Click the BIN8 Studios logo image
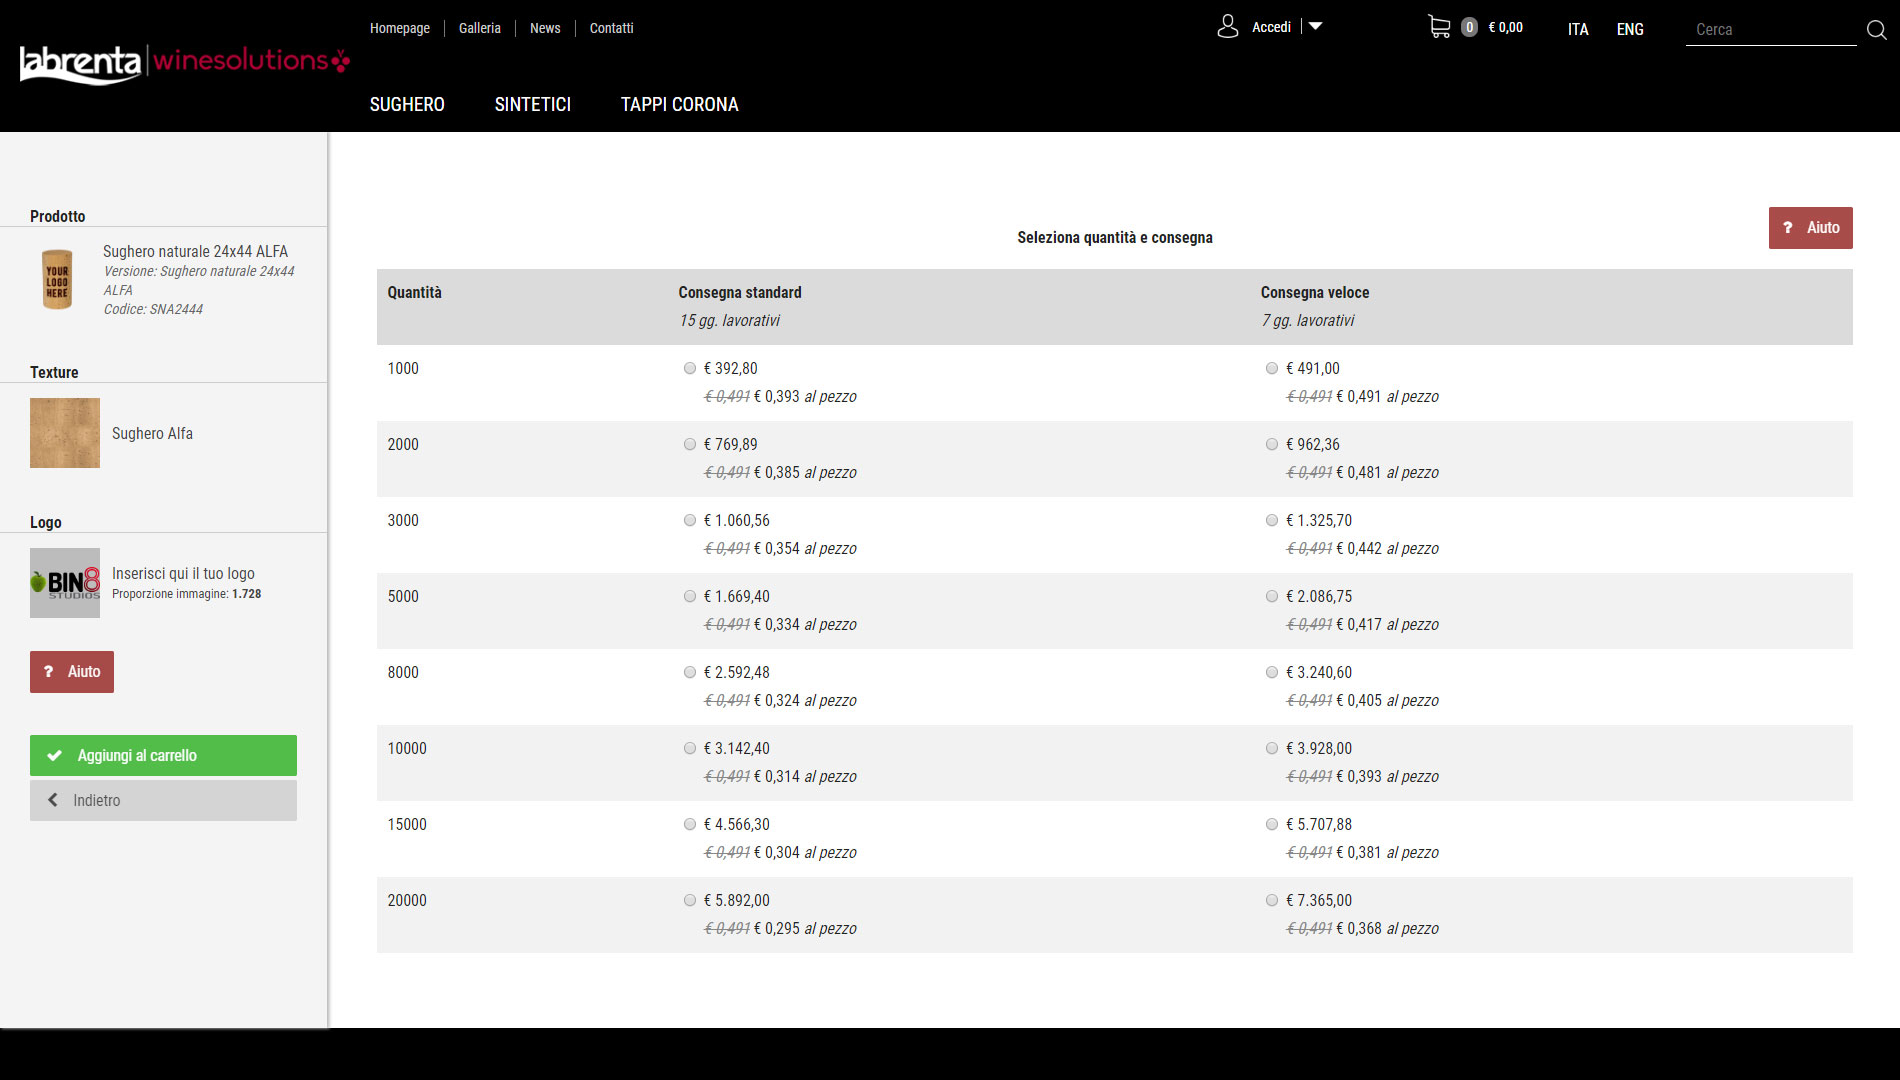 coord(65,583)
